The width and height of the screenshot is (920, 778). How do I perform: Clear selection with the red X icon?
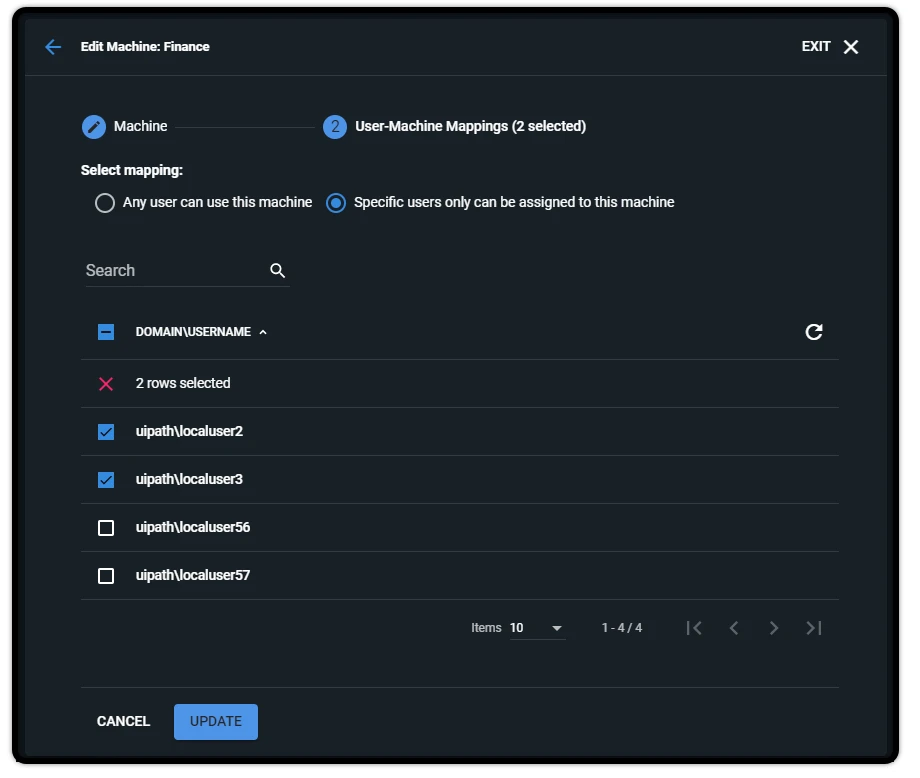tap(106, 384)
